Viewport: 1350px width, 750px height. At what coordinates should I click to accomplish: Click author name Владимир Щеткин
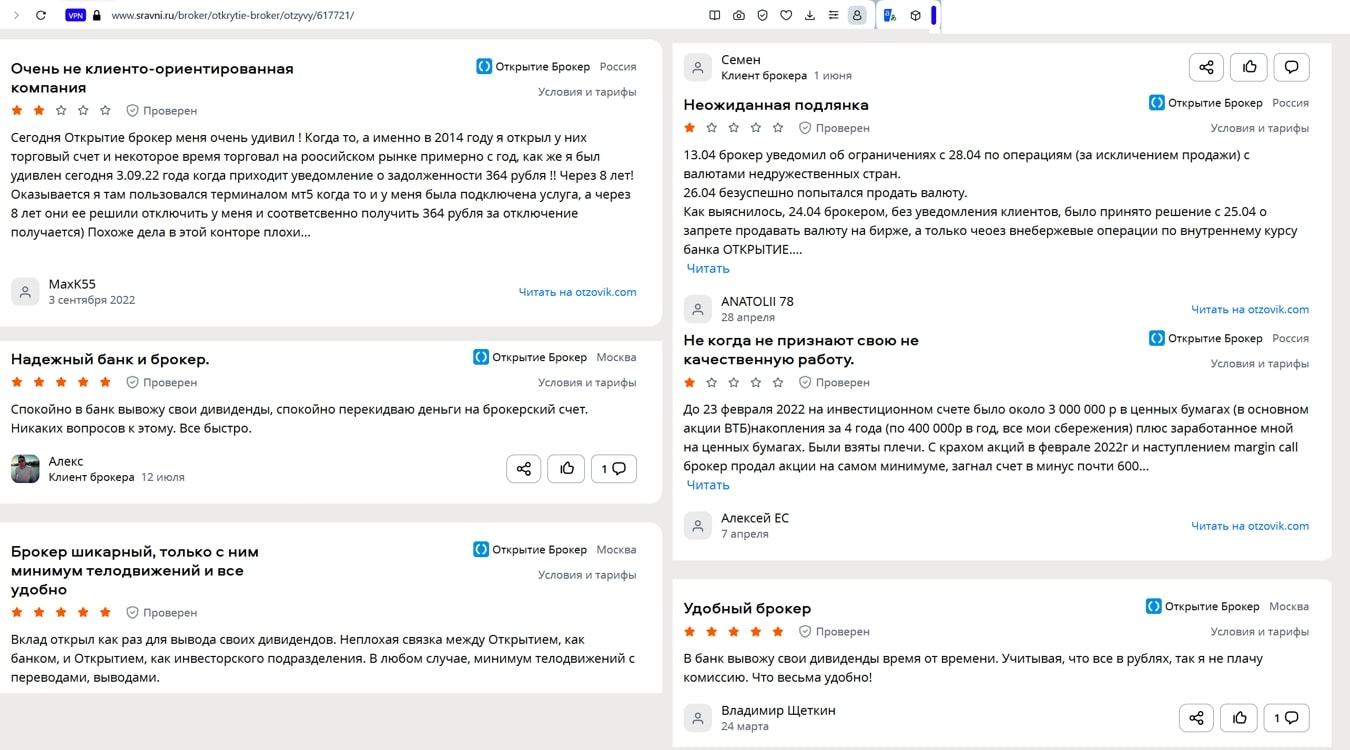click(778, 710)
